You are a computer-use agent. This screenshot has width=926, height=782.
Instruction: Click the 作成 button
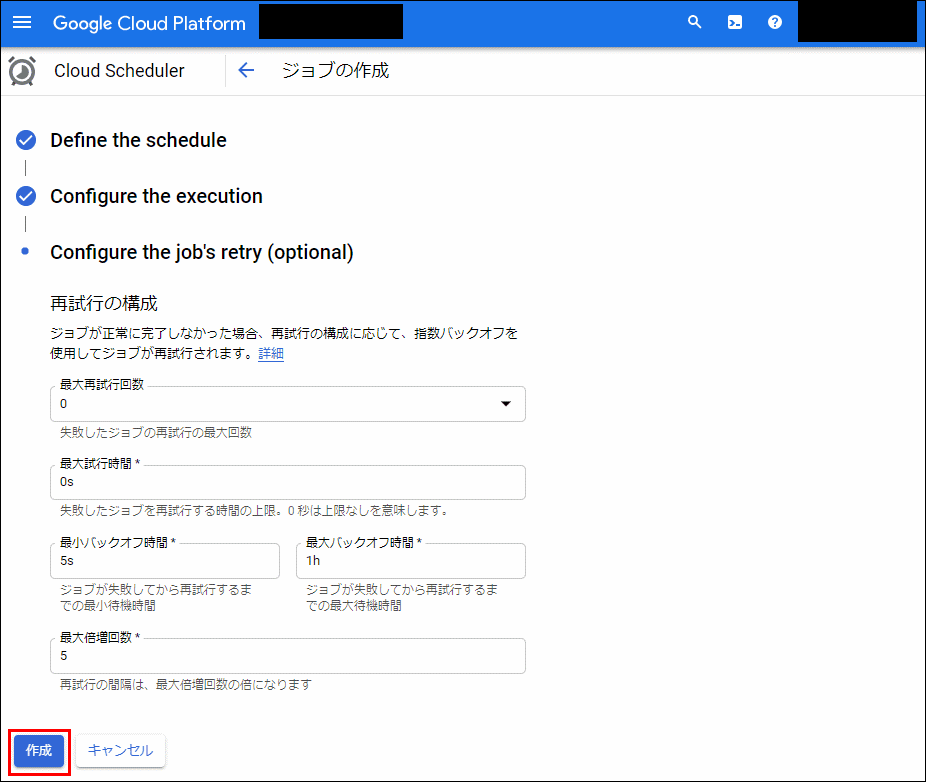tap(39, 751)
